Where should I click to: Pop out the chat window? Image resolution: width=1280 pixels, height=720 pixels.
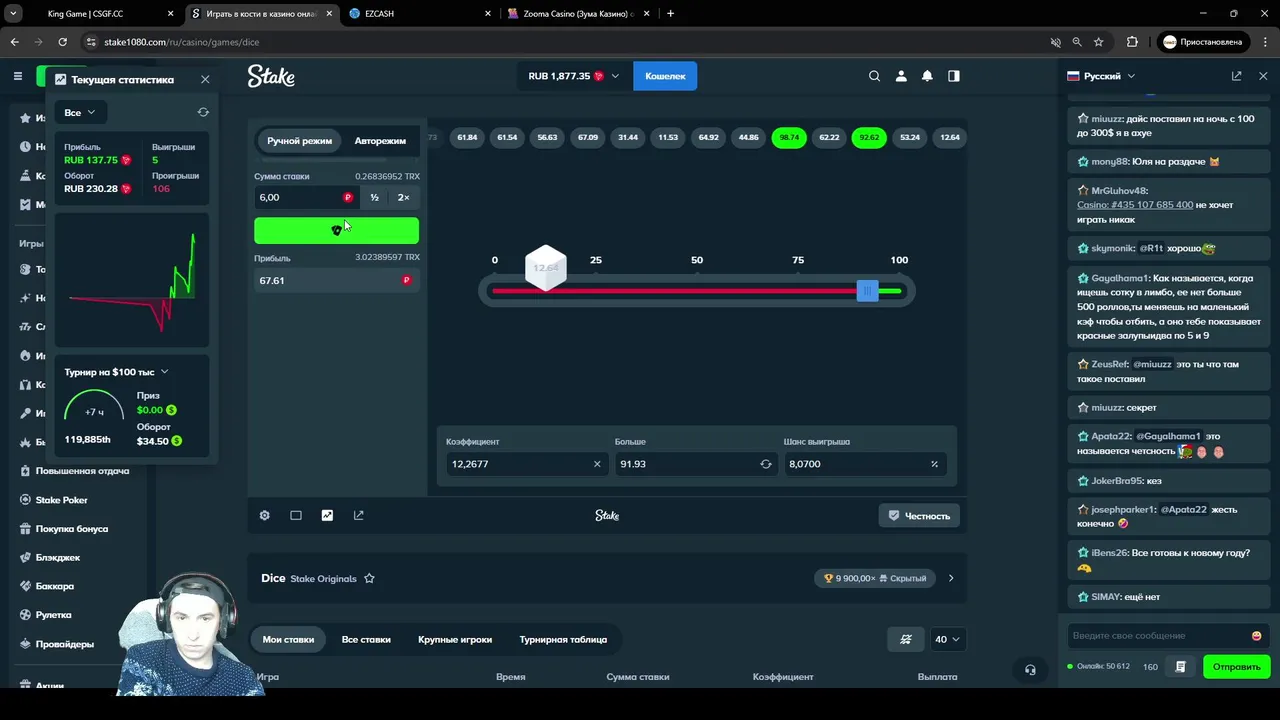[x=1237, y=76]
